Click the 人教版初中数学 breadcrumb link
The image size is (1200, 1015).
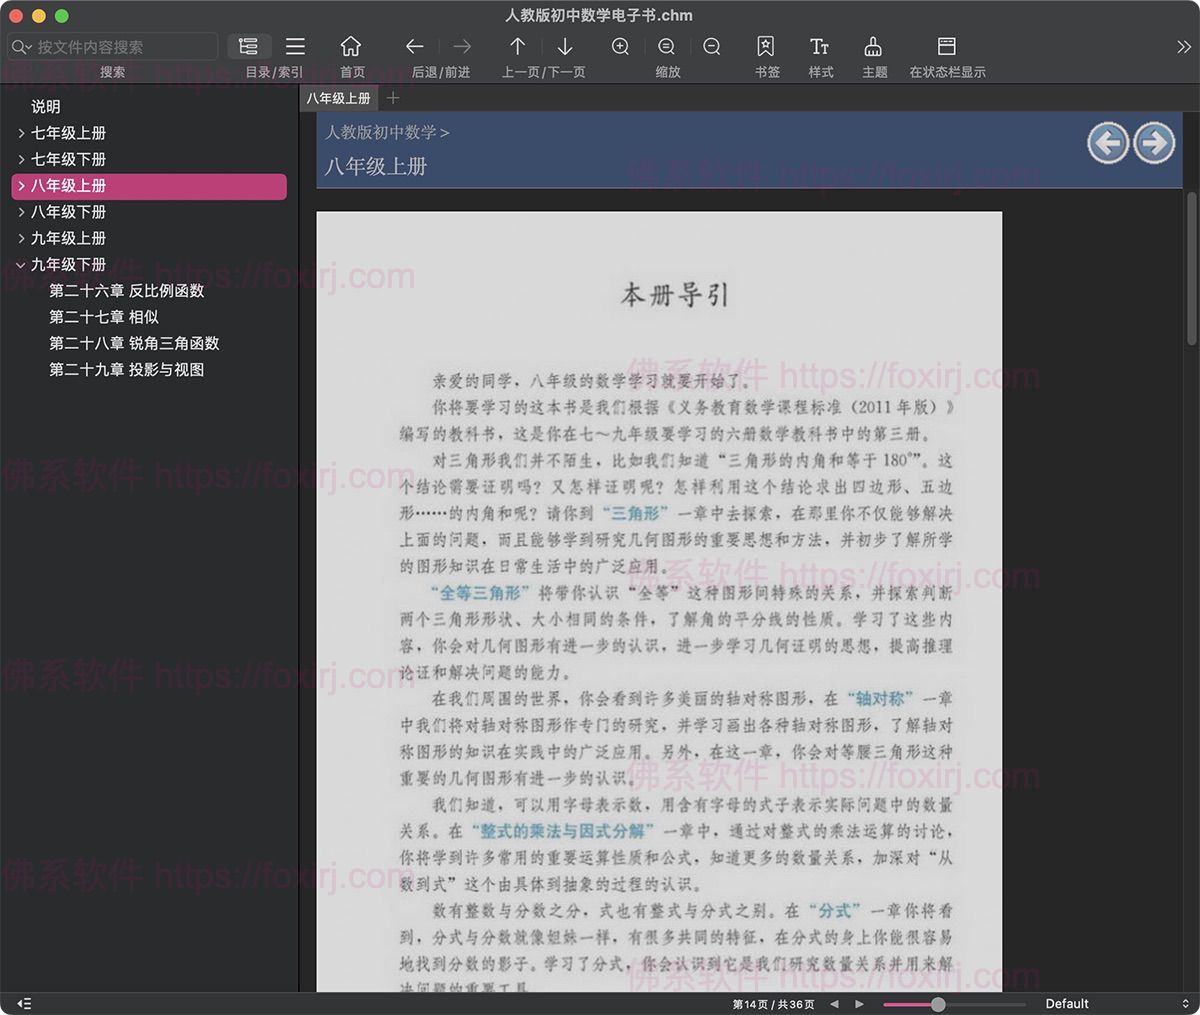coord(381,132)
